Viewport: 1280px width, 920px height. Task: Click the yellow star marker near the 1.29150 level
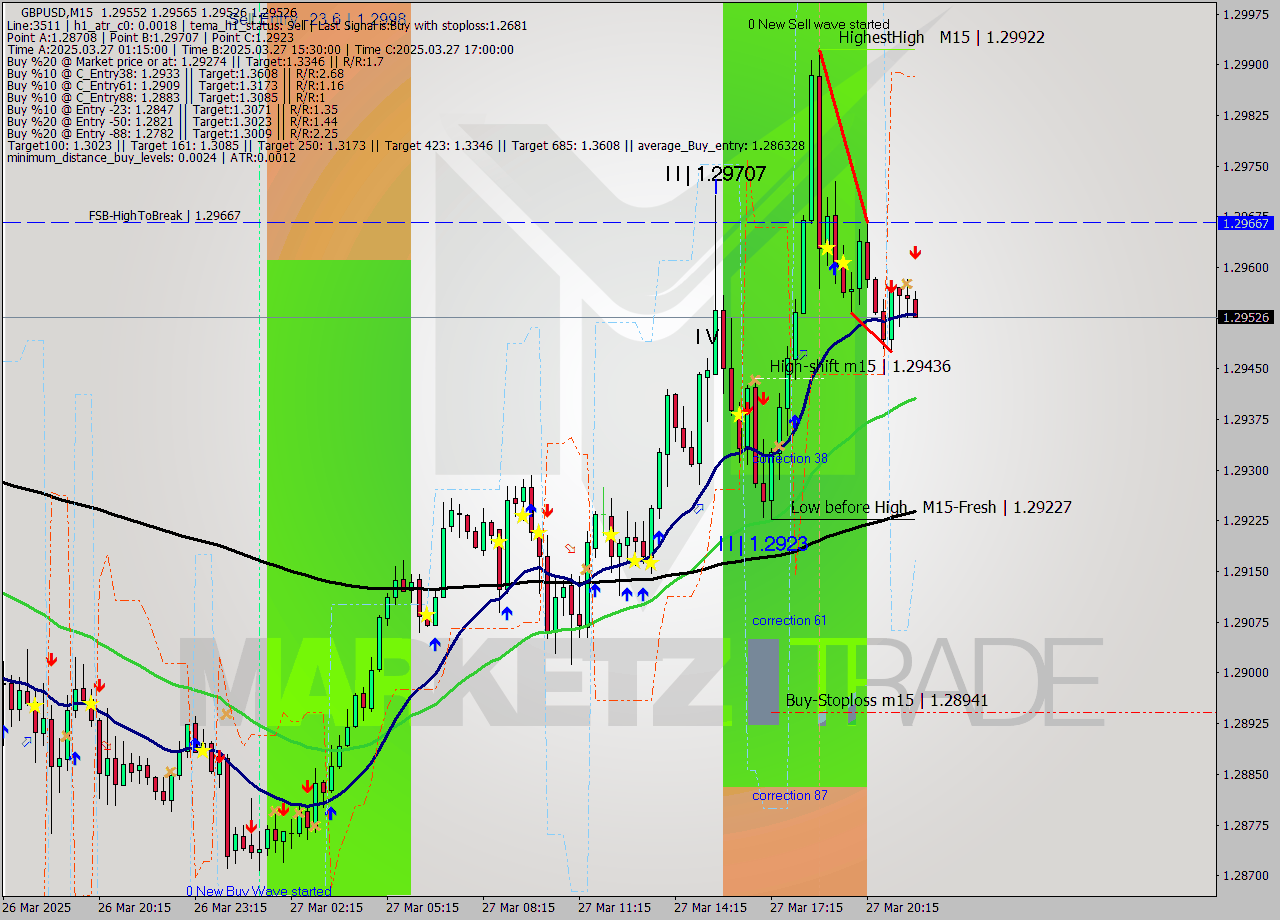(634, 562)
